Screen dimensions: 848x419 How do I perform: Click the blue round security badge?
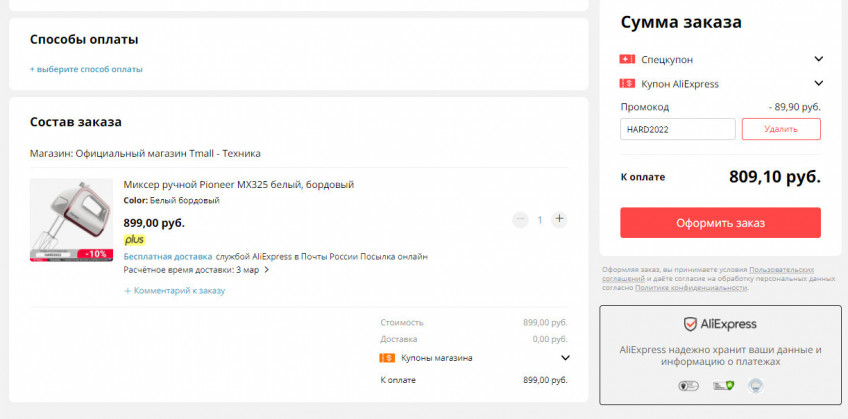(755, 385)
